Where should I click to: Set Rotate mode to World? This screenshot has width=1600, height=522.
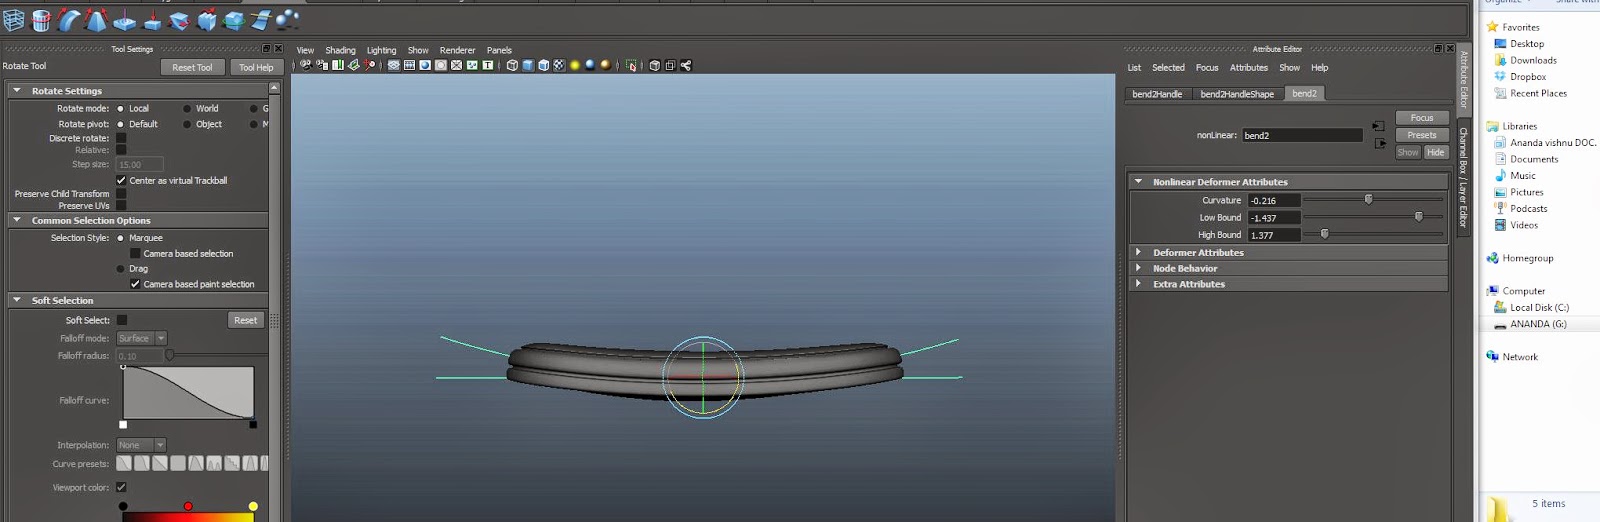point(187,108)
